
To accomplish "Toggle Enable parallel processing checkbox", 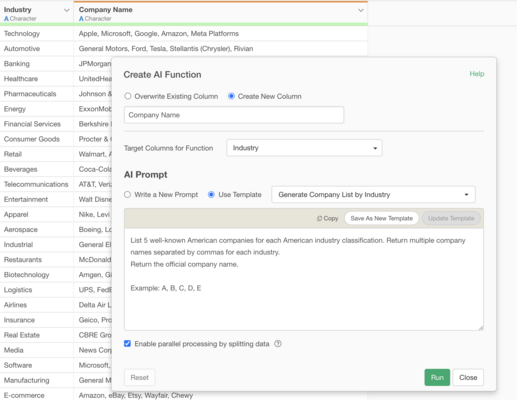I will click(127, 344).
